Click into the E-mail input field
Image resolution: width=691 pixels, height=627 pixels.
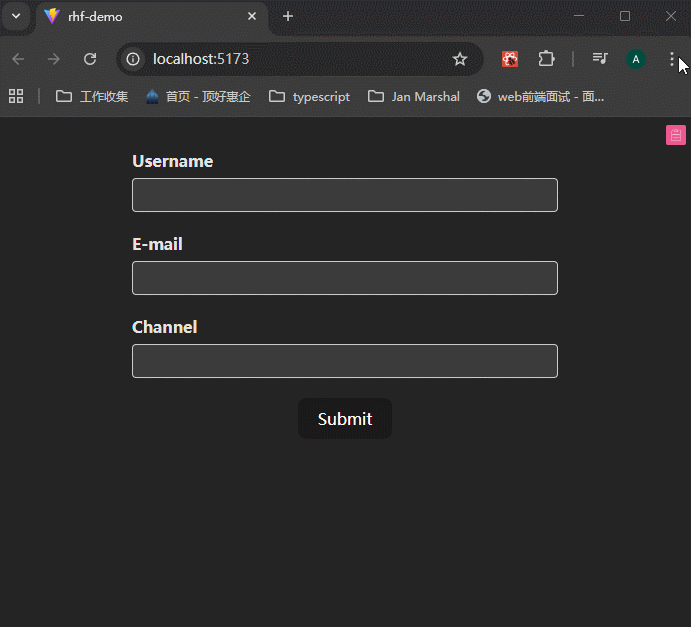[x=344, y=278]
